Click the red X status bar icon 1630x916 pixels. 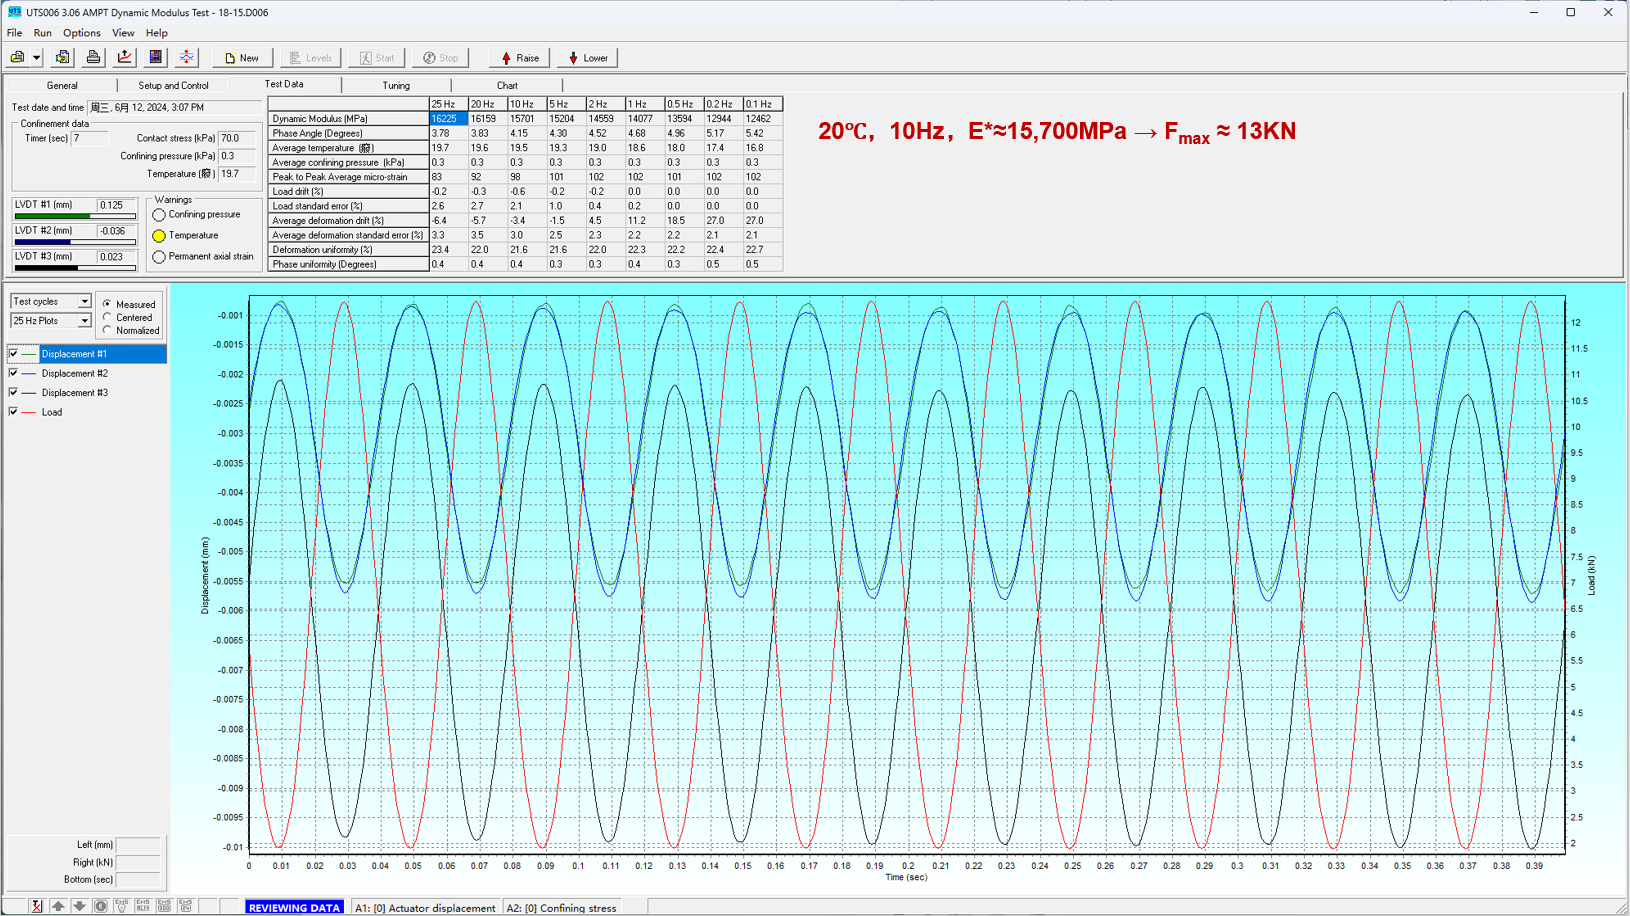[x=36, y=906]
